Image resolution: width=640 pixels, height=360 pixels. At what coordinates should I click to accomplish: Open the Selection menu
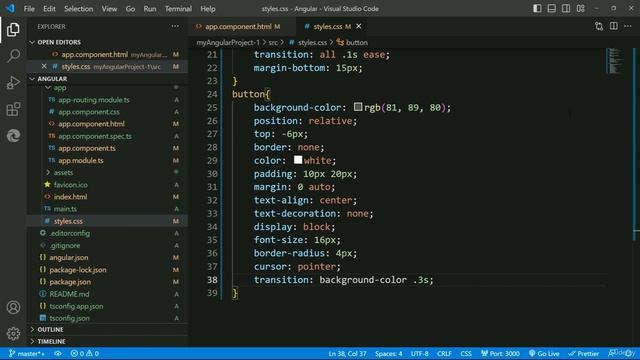(78, 9)
